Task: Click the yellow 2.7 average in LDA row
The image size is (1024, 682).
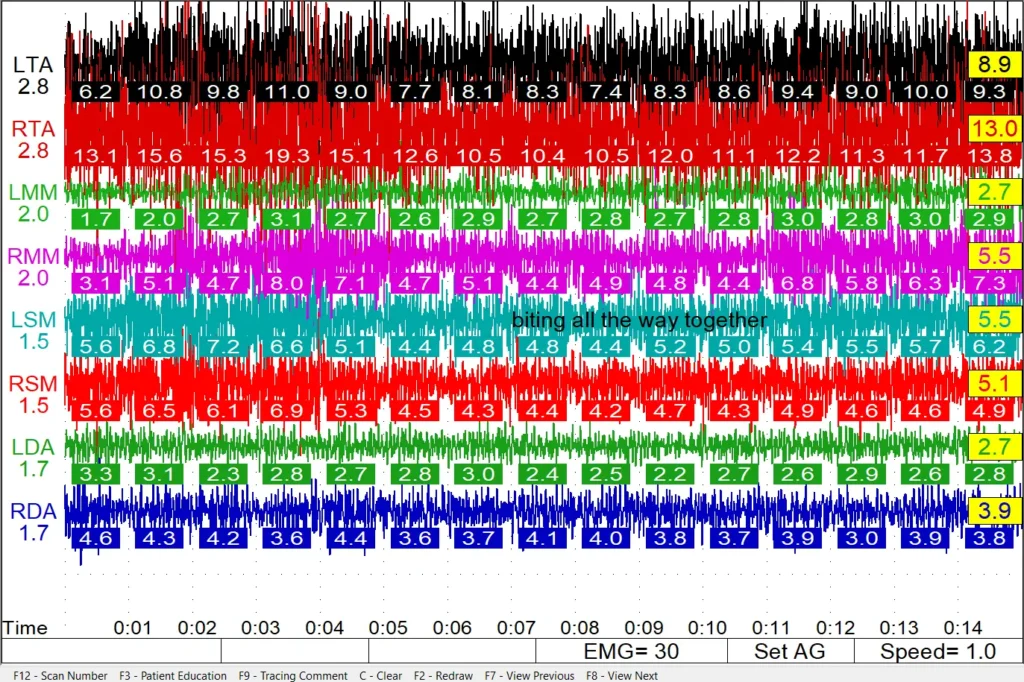Action: pos(995,447)
